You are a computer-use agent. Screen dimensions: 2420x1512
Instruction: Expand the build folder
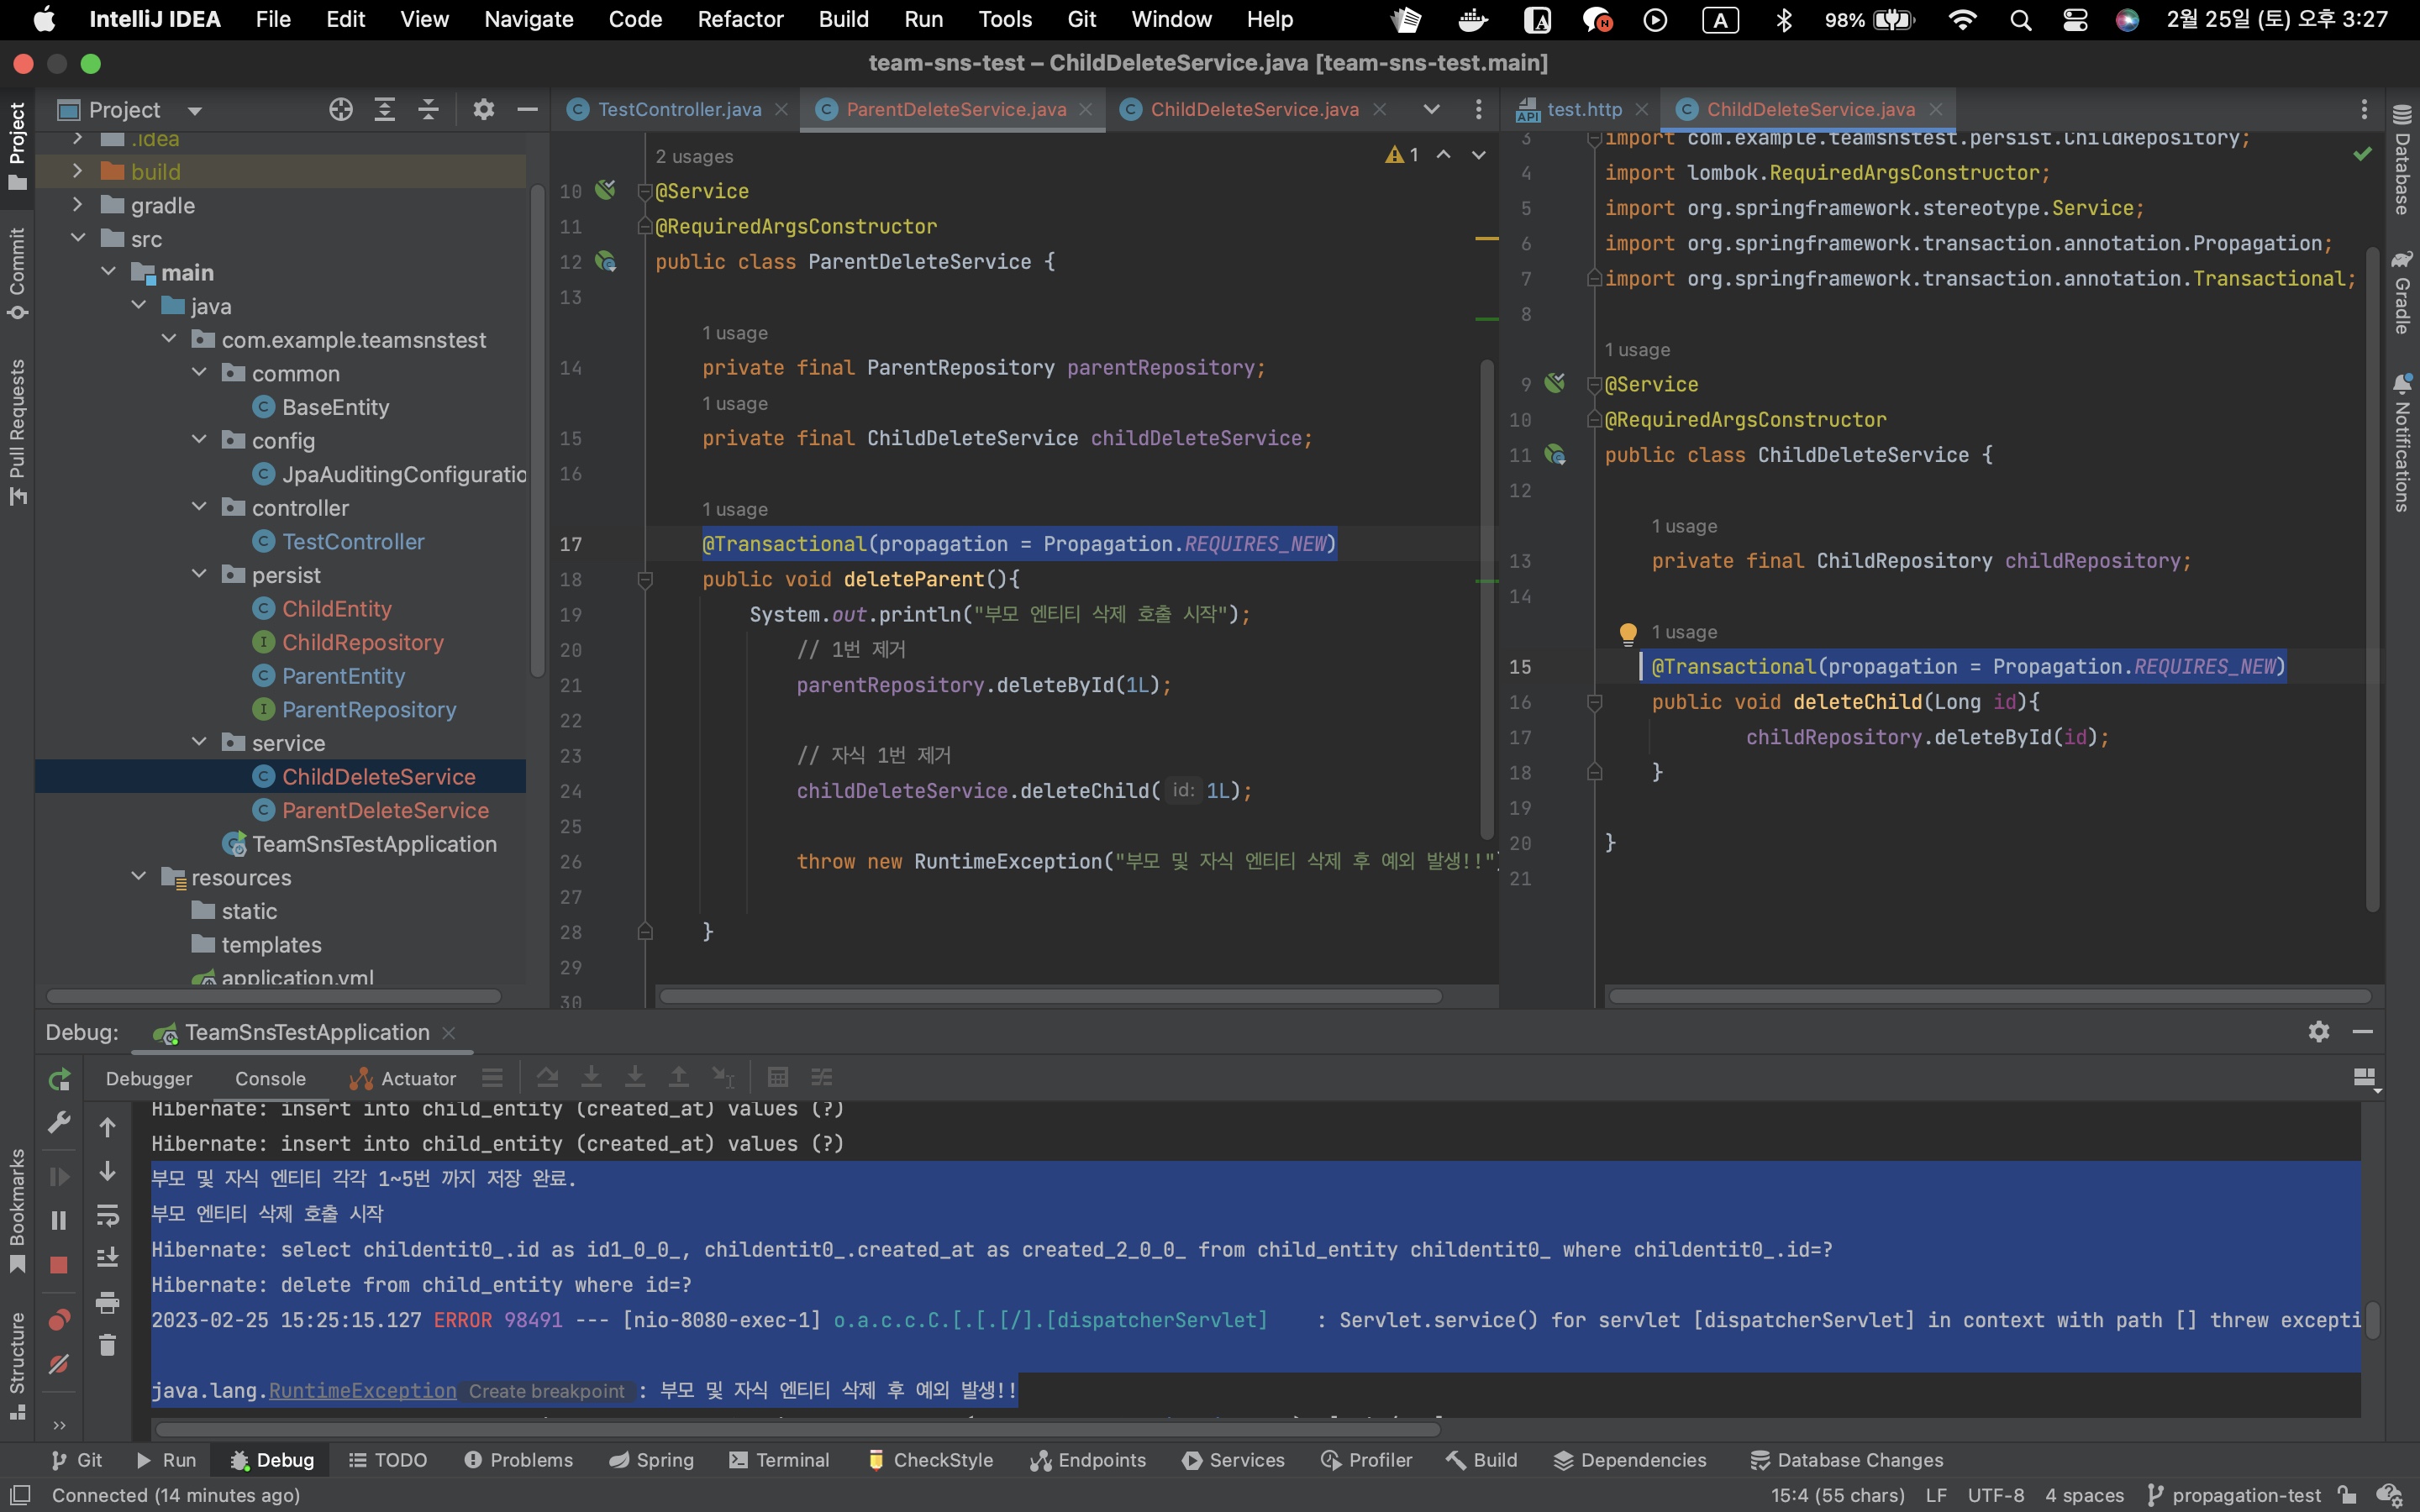point(78,171)
